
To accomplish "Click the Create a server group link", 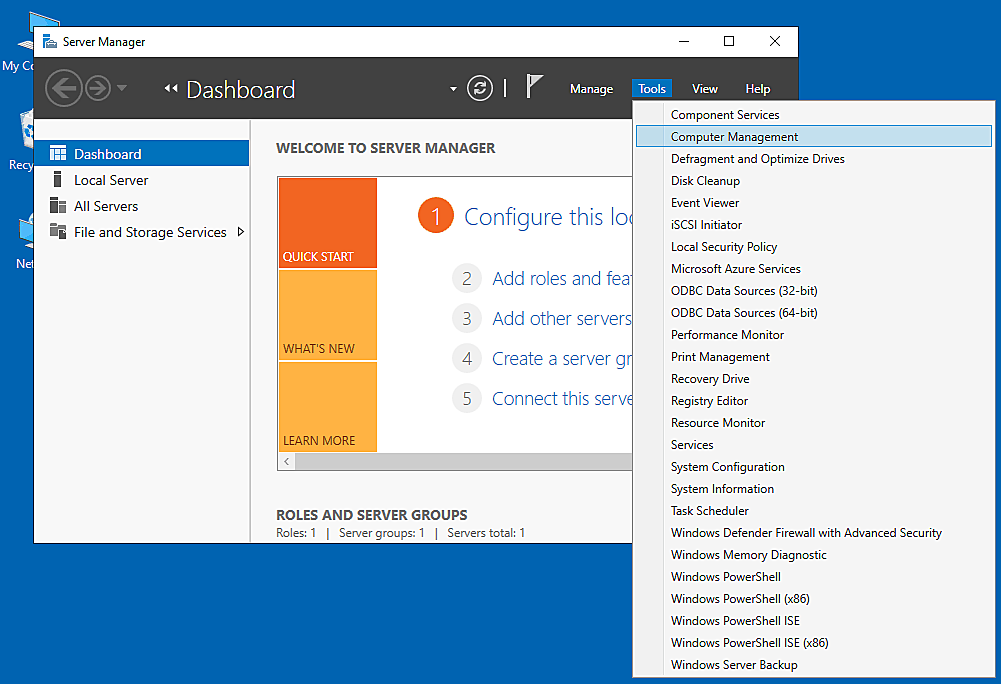I will [x=562, y=358].
